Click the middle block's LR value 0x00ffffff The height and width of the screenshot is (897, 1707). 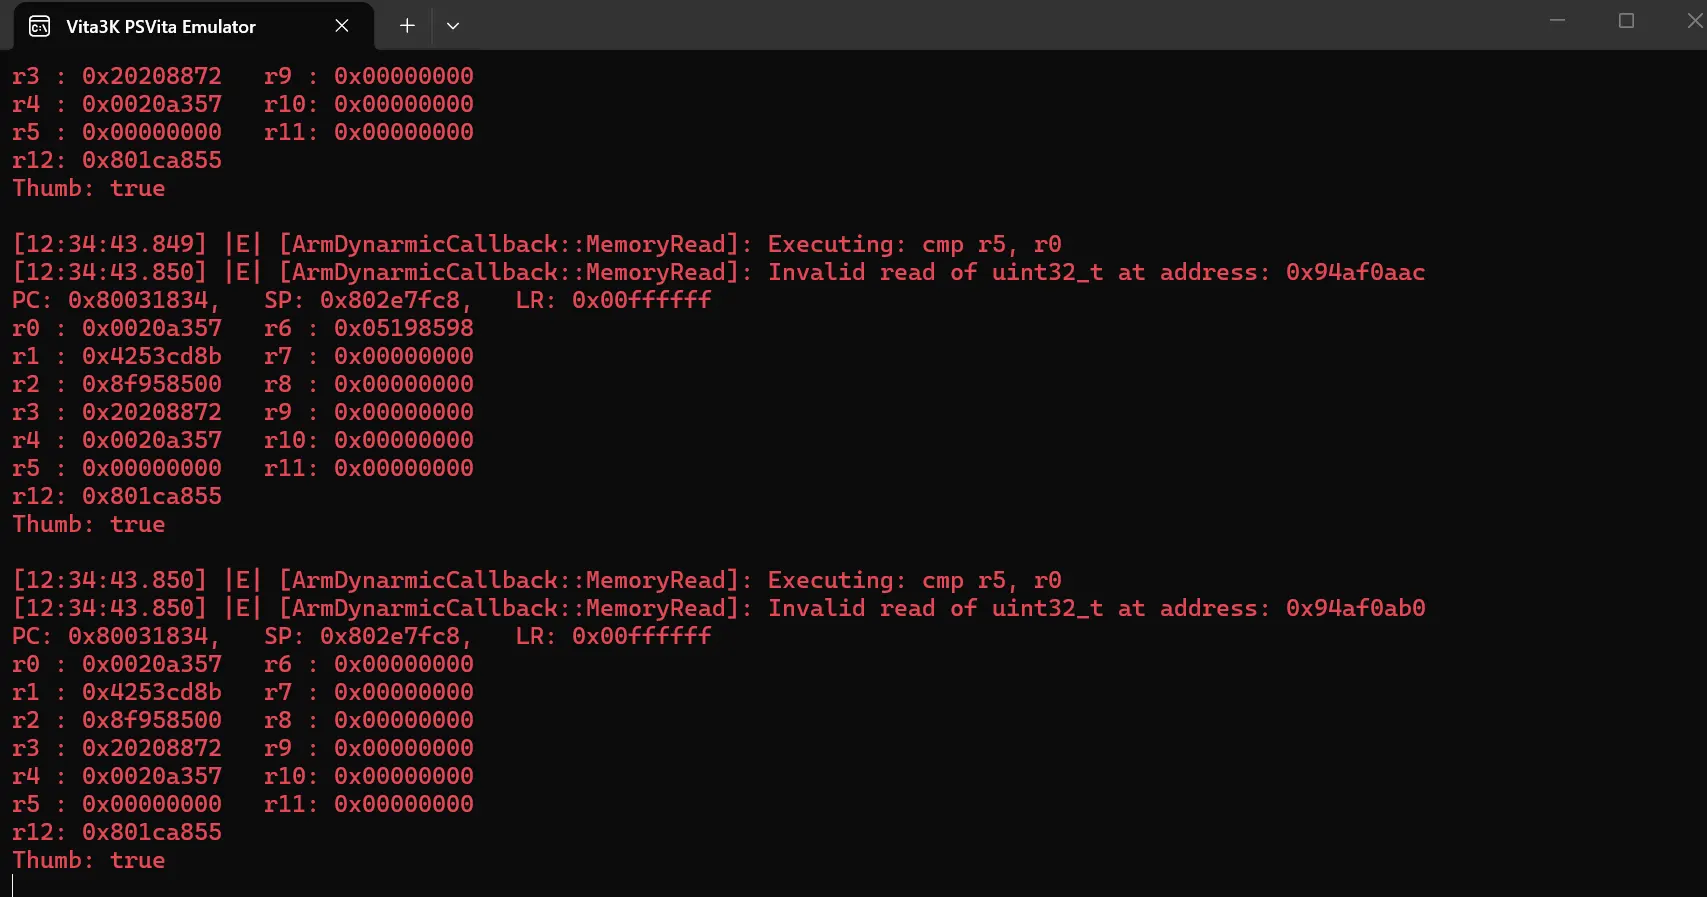click(x=642, y=300)
